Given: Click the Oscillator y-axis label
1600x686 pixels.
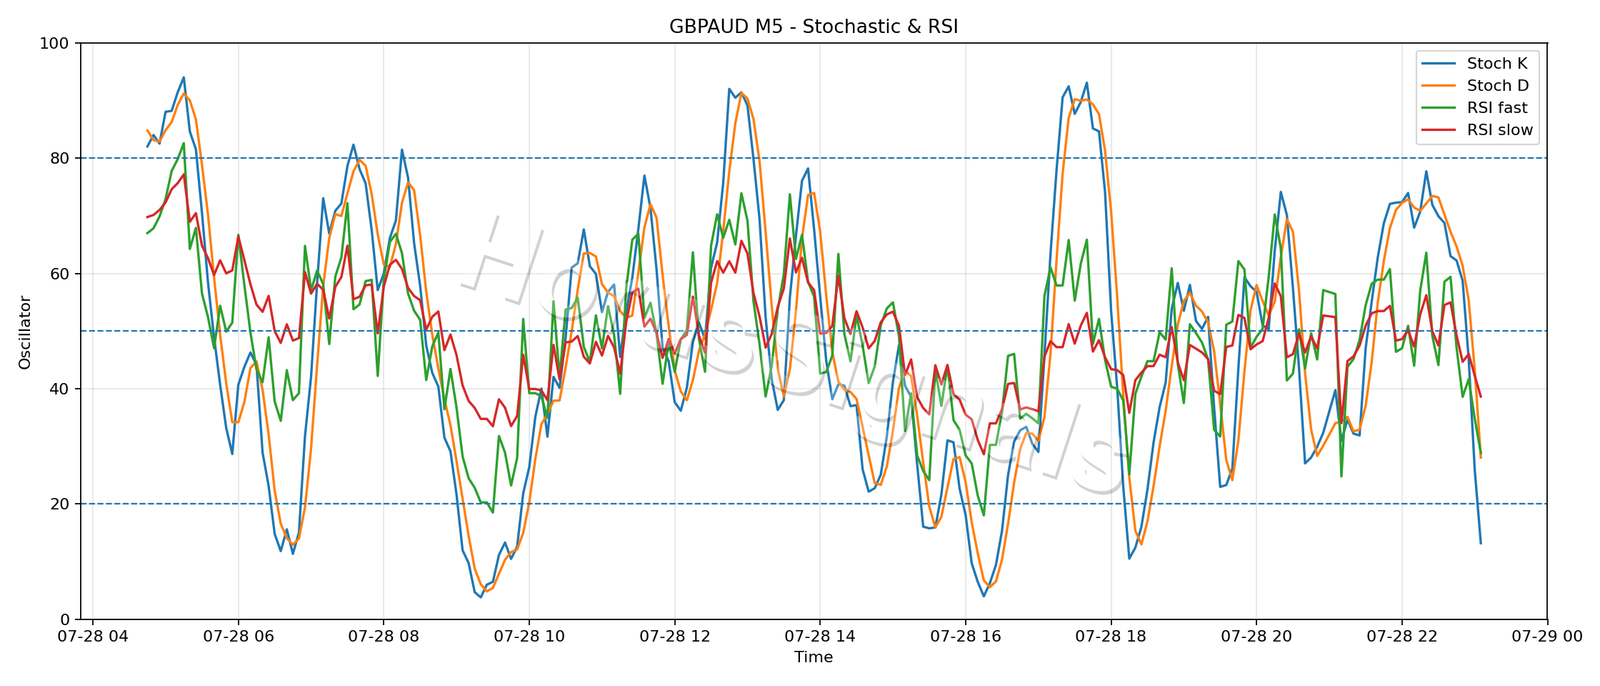Looking at the screenshot, I should 25,332.
